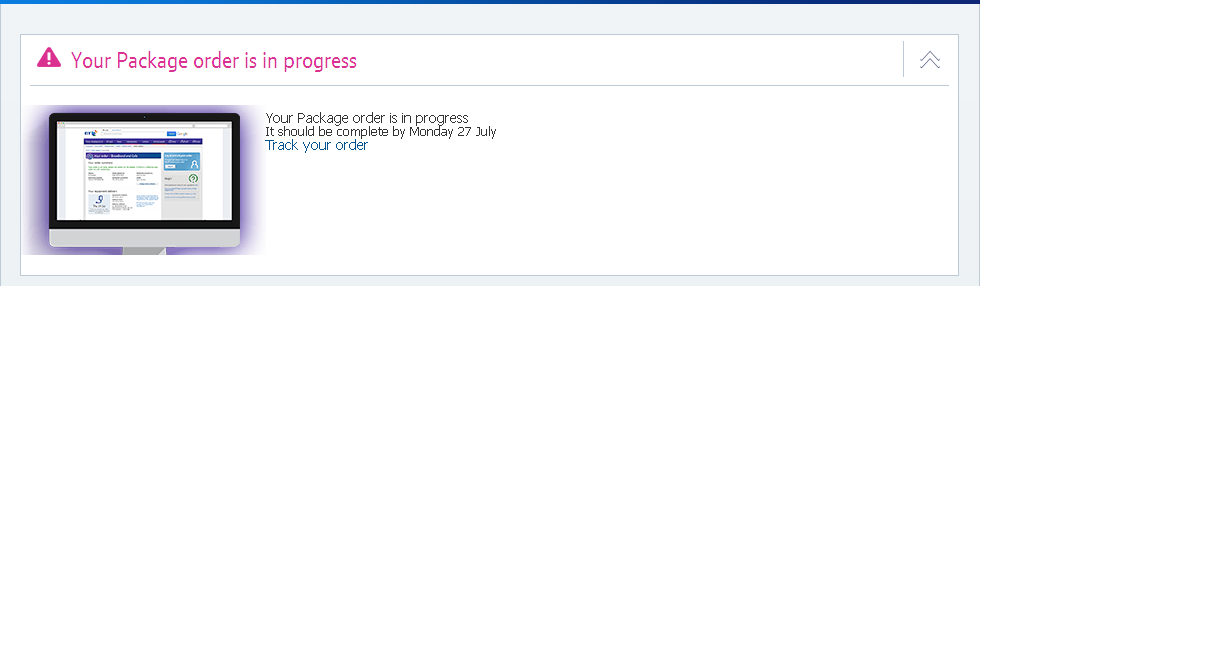Click the 'Monday 27 July' completion date text

452,132
